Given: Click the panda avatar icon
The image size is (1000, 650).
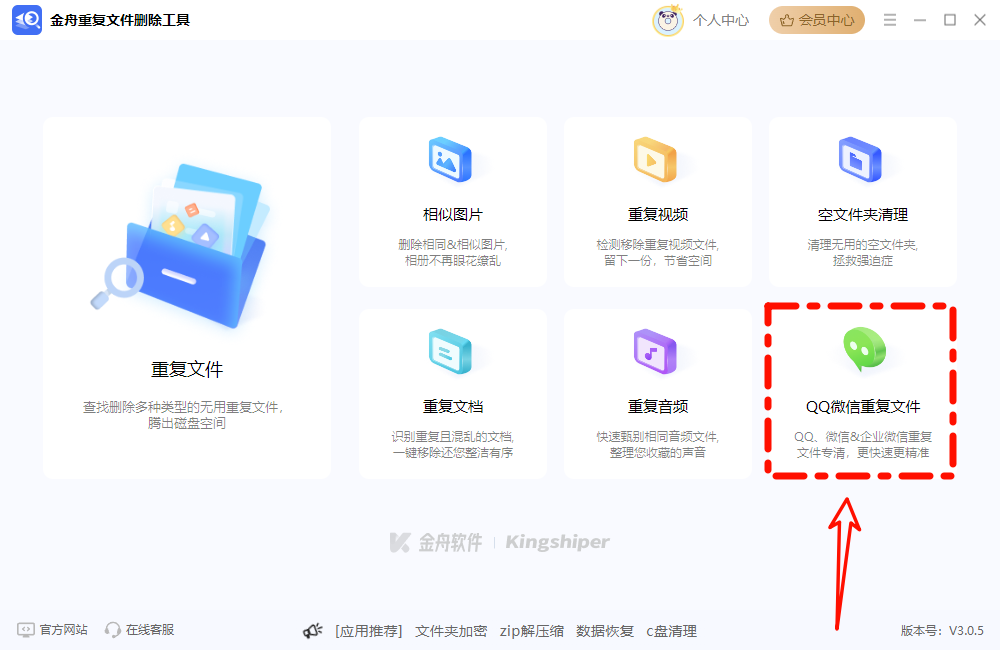Looking at the screenshot, I should [668, 20].
